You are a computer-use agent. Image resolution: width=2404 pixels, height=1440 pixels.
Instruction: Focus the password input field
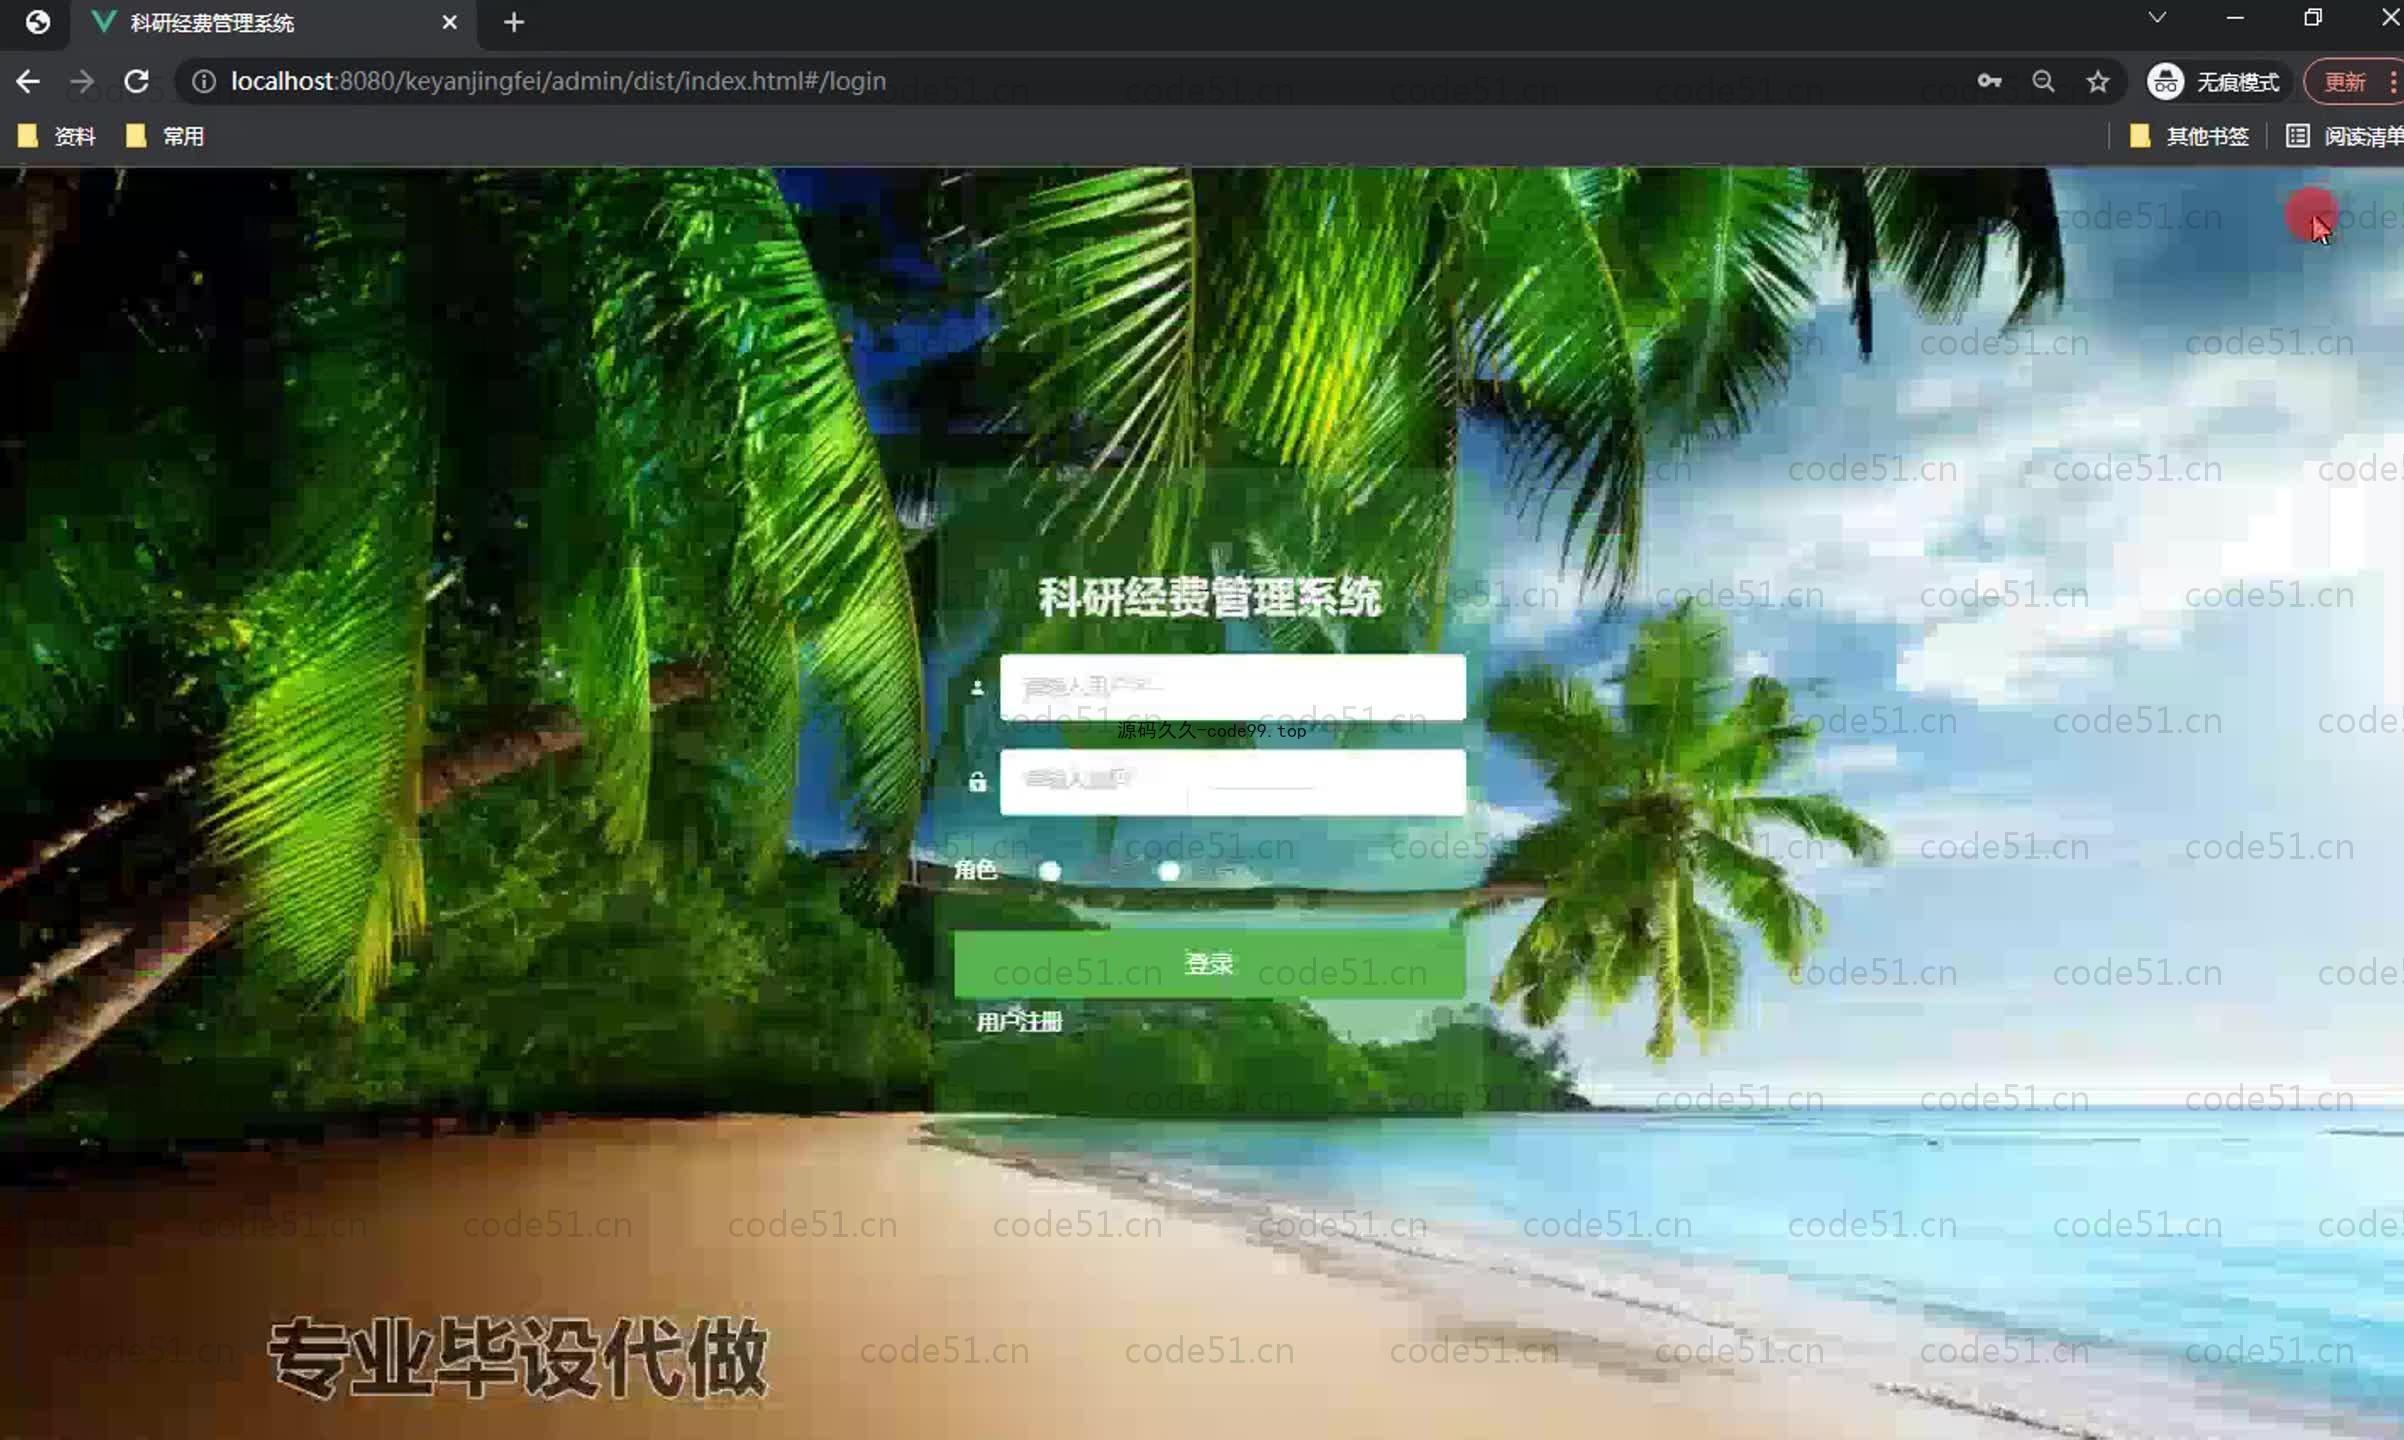tap(1232, 782)
